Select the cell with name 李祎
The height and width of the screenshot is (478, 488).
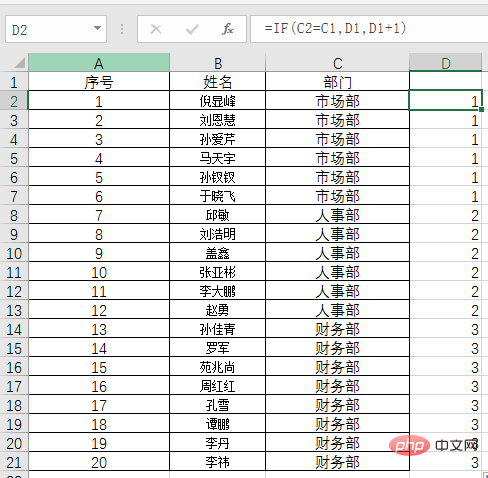(x=217, y=461)
